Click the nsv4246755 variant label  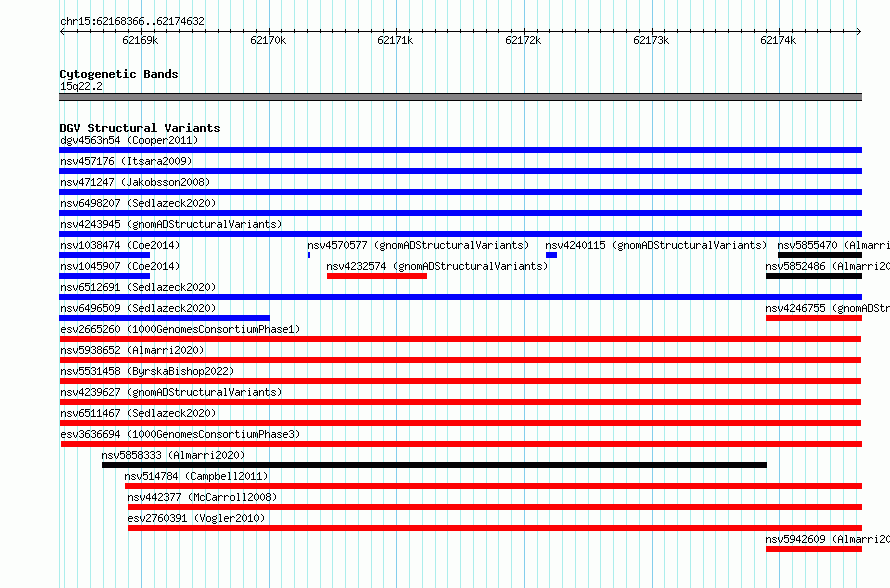(x=828, y=308)
